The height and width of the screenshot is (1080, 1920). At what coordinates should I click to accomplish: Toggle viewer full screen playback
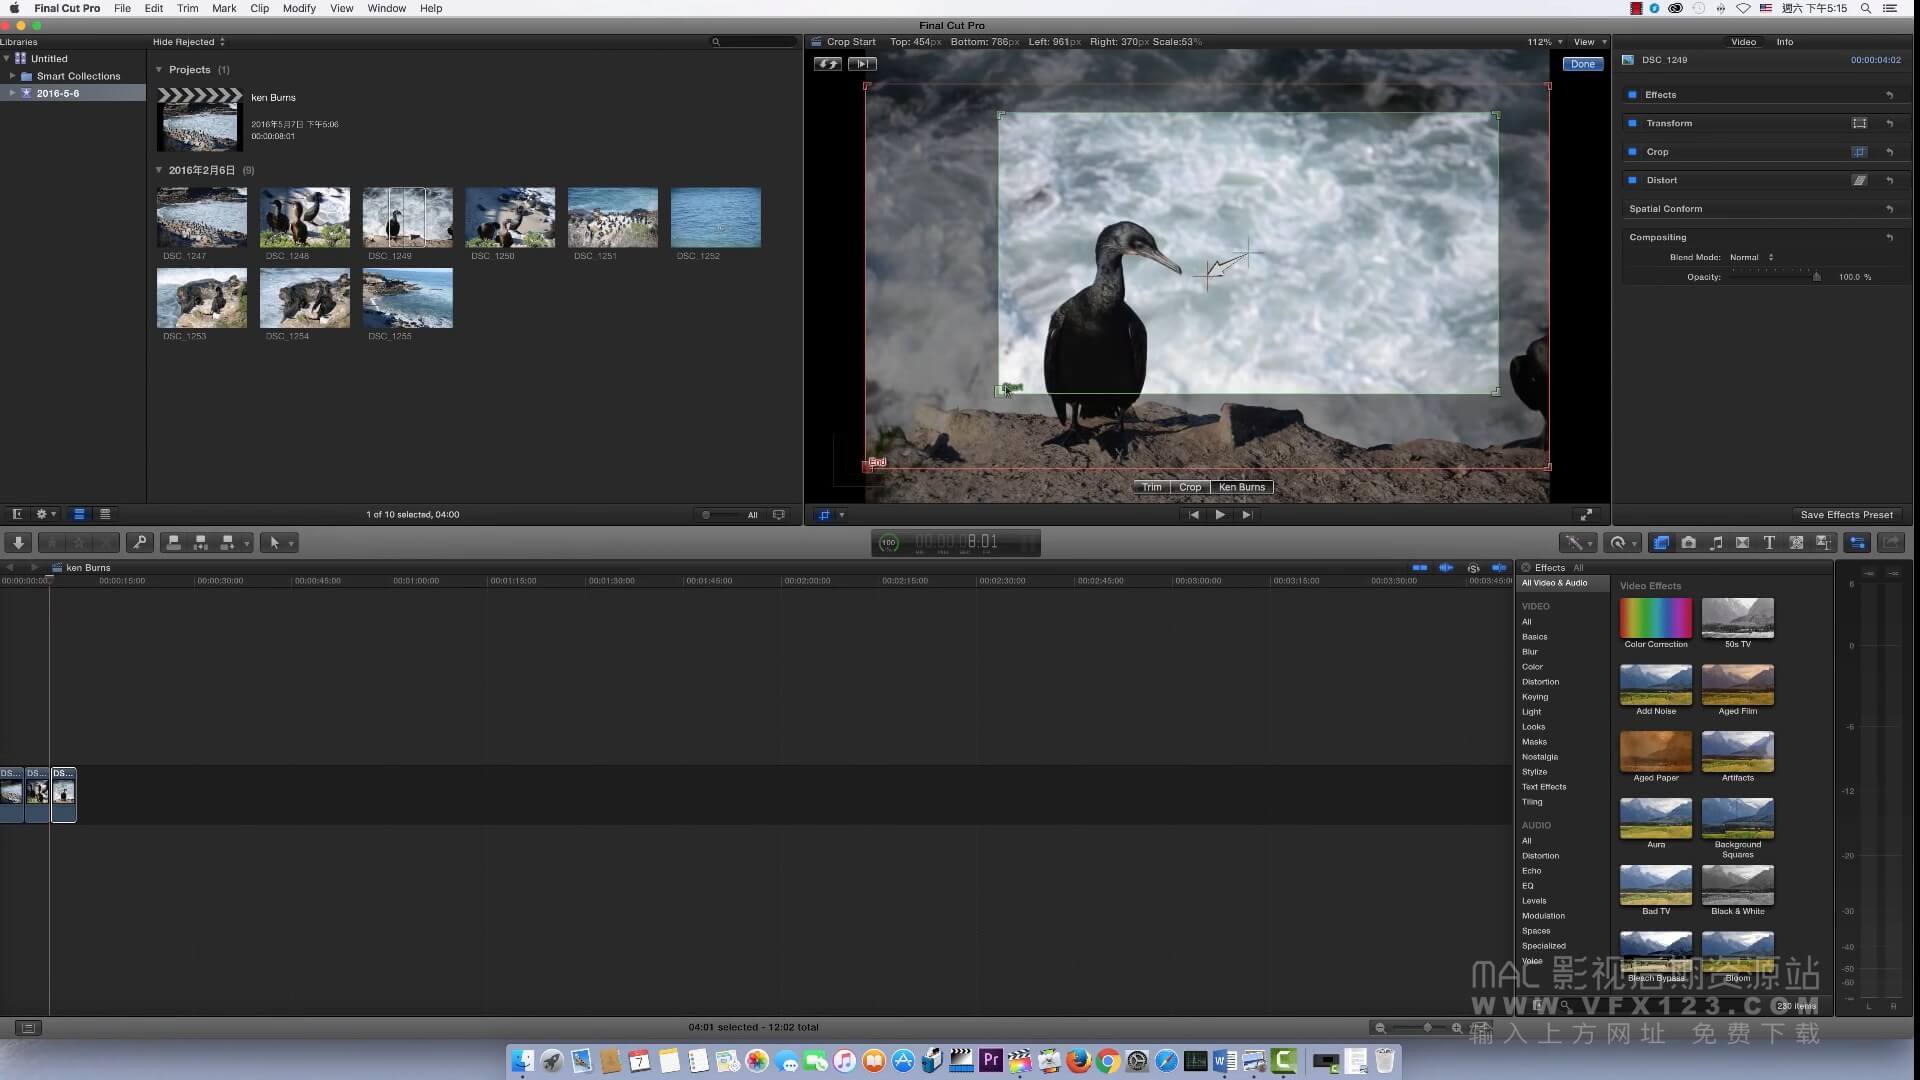[x=1586, y=515]
